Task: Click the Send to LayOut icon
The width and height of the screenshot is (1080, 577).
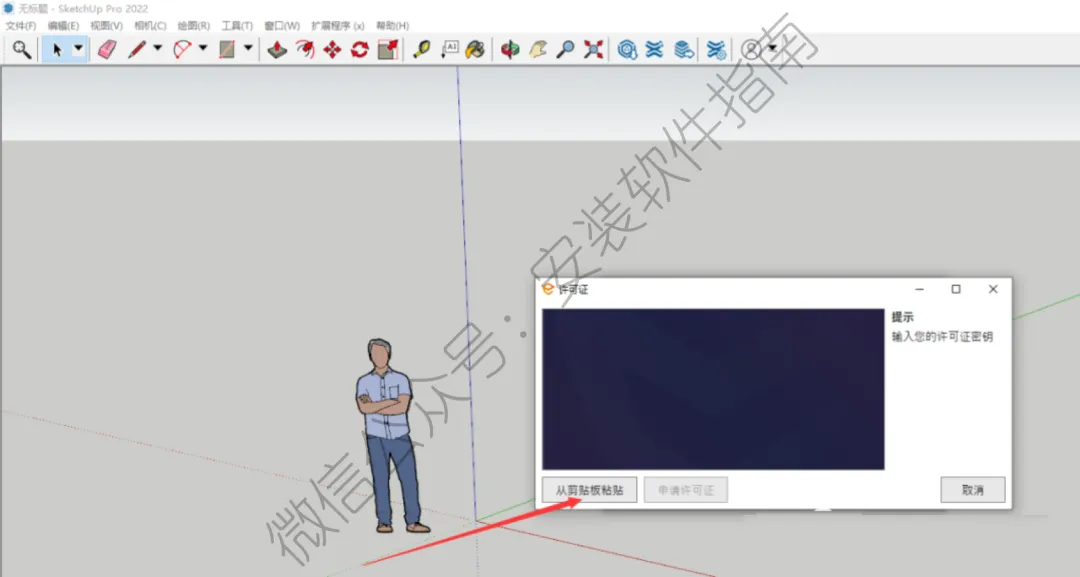Action: (683, 50)
